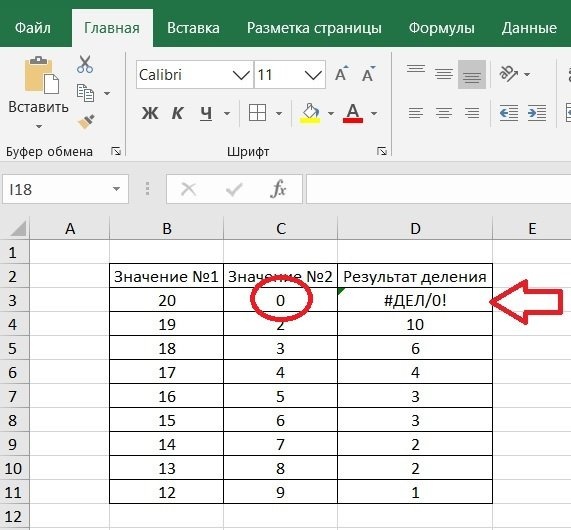Click the formula bar input
Image resolution: width=571 pixels, height=530 pixels.
(x=438, y=189)
